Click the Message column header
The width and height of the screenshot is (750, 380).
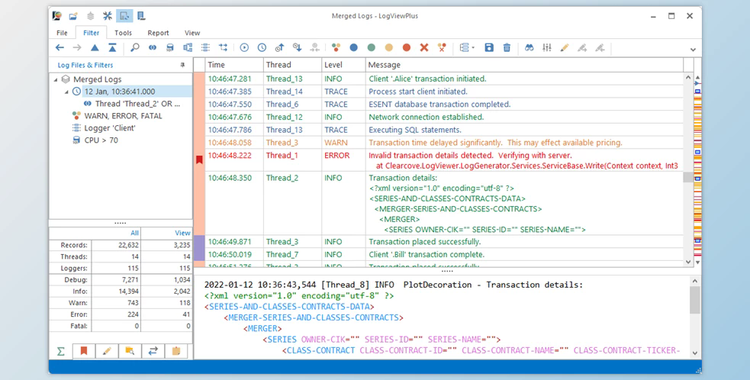[525, 65]
